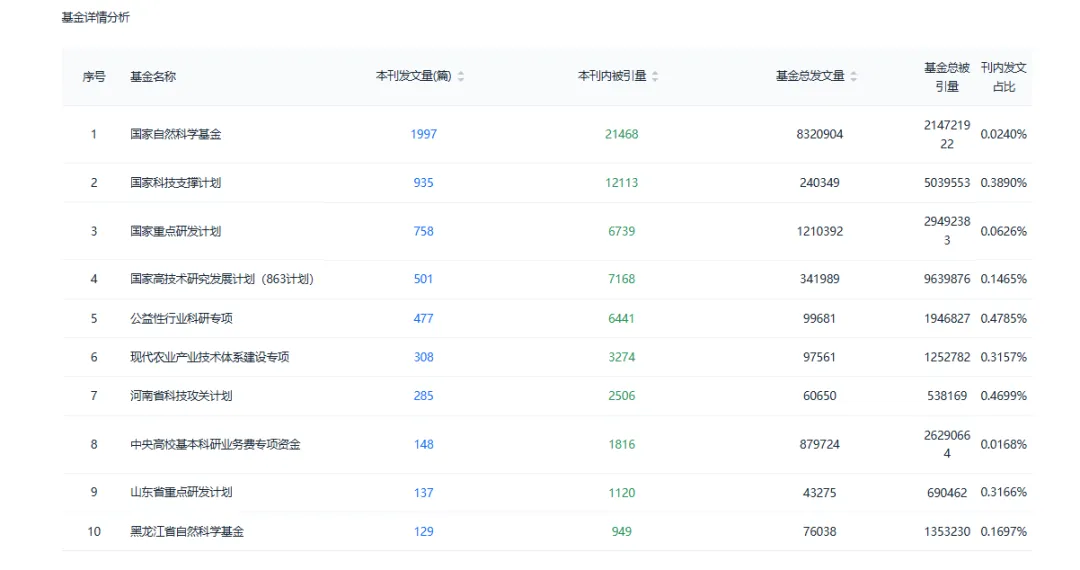Open publication count 758 link
This screenshot has width=1080, height=570.
point(424,231)
